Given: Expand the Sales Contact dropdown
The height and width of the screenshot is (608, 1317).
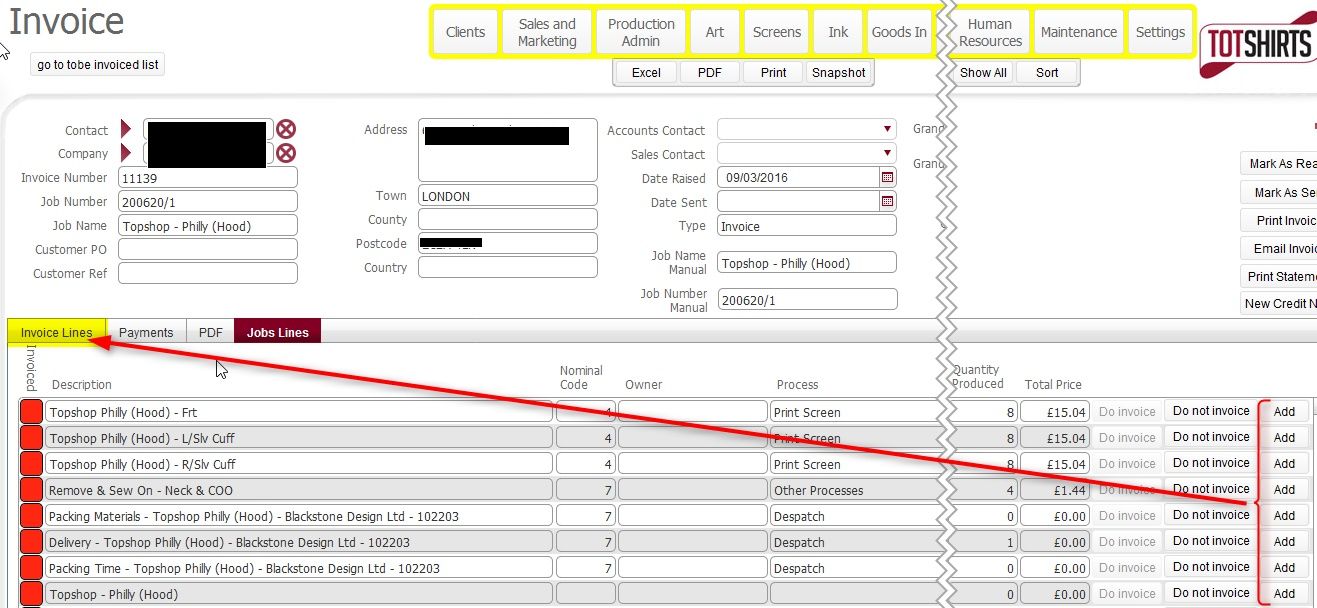Looking at the screenshot, I should coord(887,154).
